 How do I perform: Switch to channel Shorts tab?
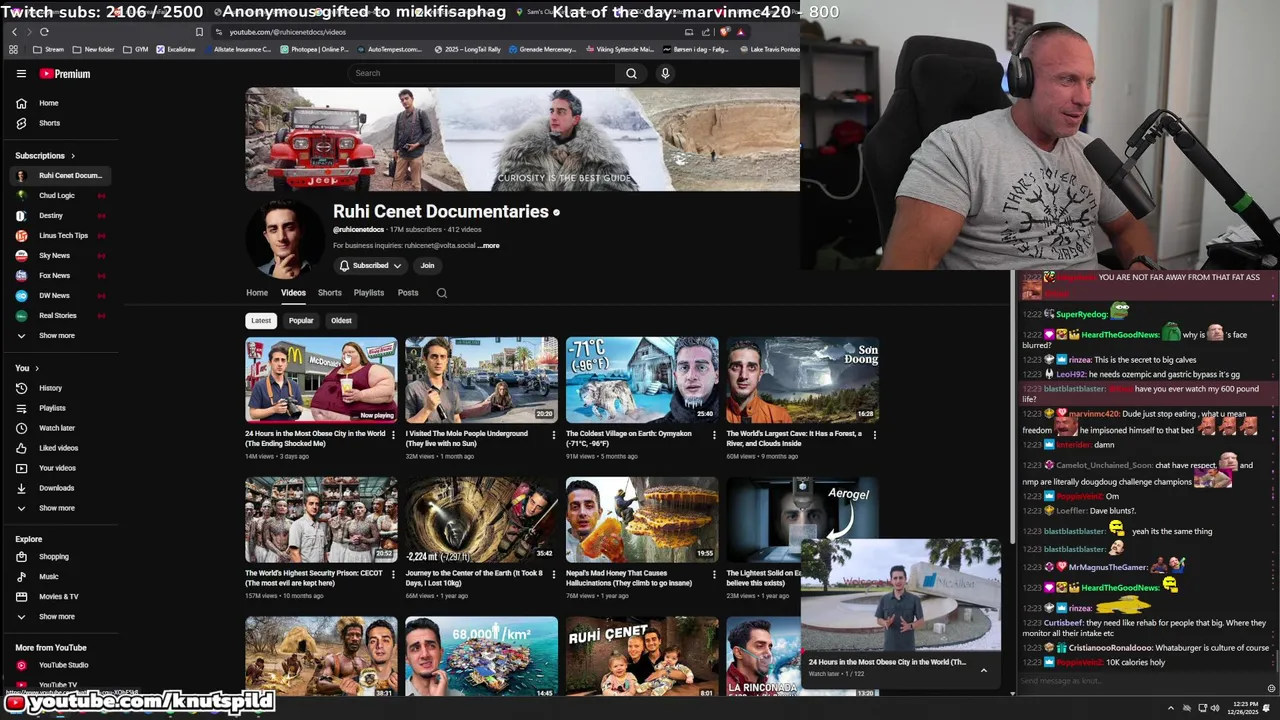(329, 293)
